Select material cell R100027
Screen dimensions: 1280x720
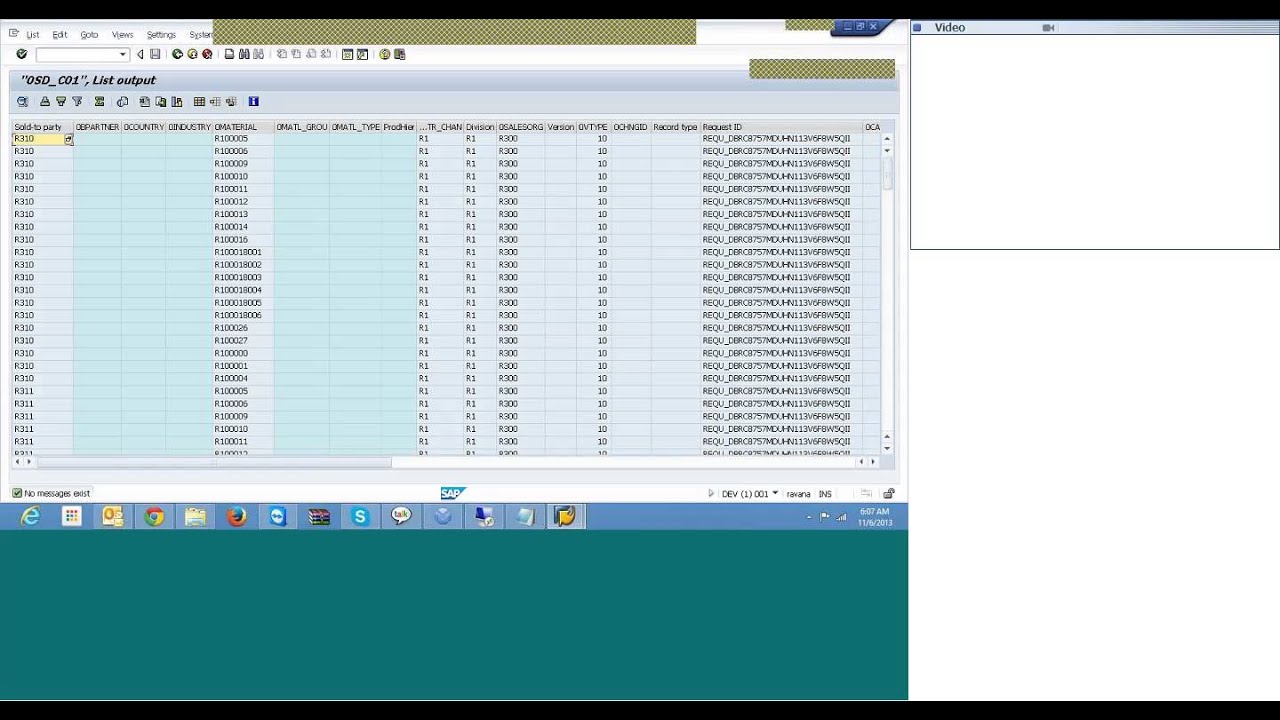coord(243,341)
